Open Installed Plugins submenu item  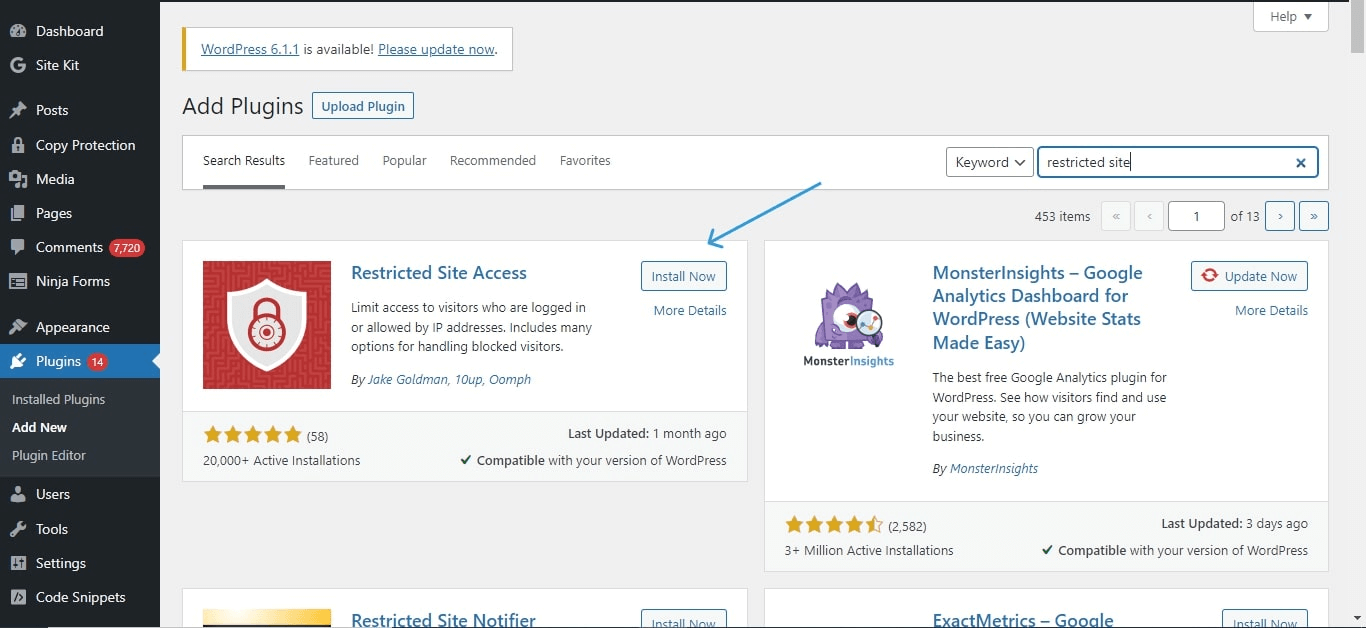[x=58, y=399]
